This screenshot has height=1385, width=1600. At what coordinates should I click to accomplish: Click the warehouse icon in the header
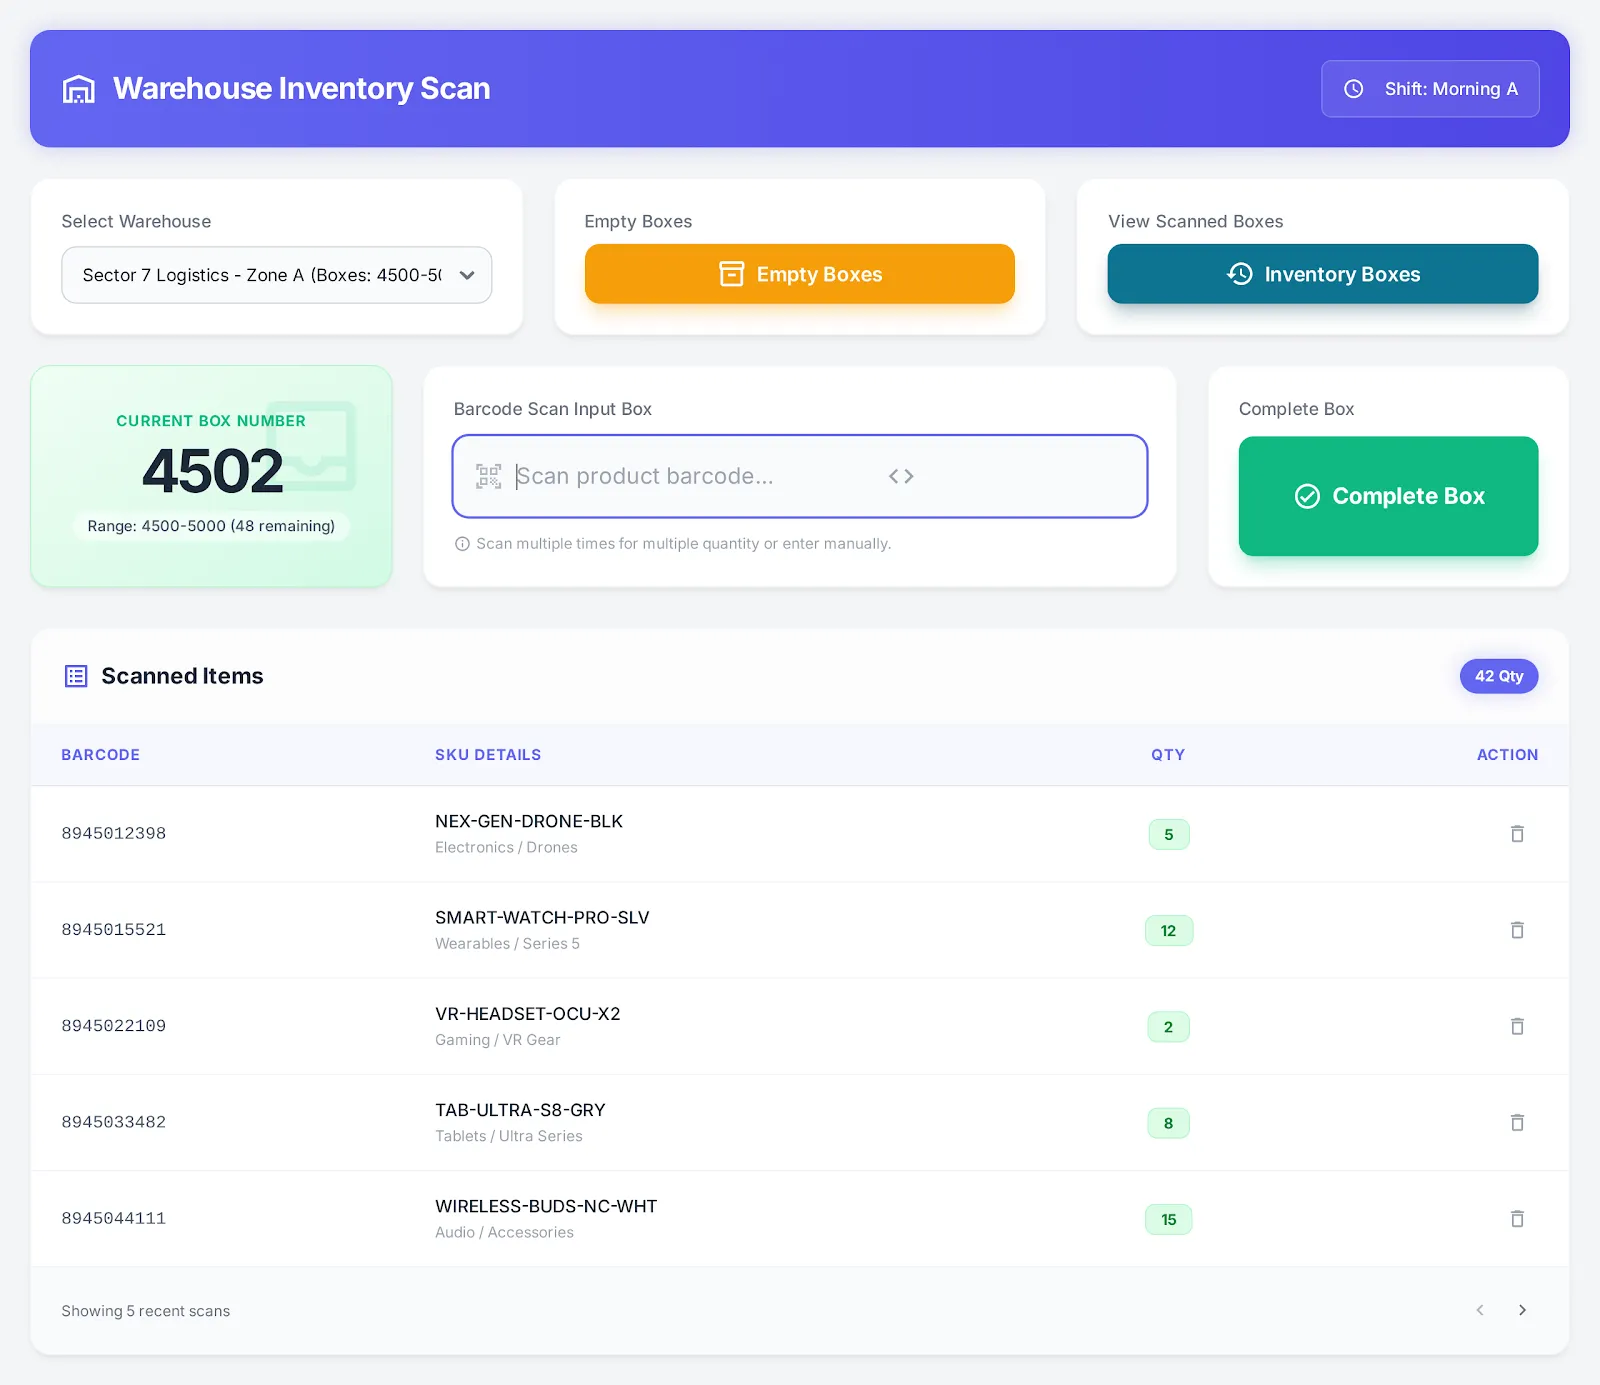tap(78, 88)
